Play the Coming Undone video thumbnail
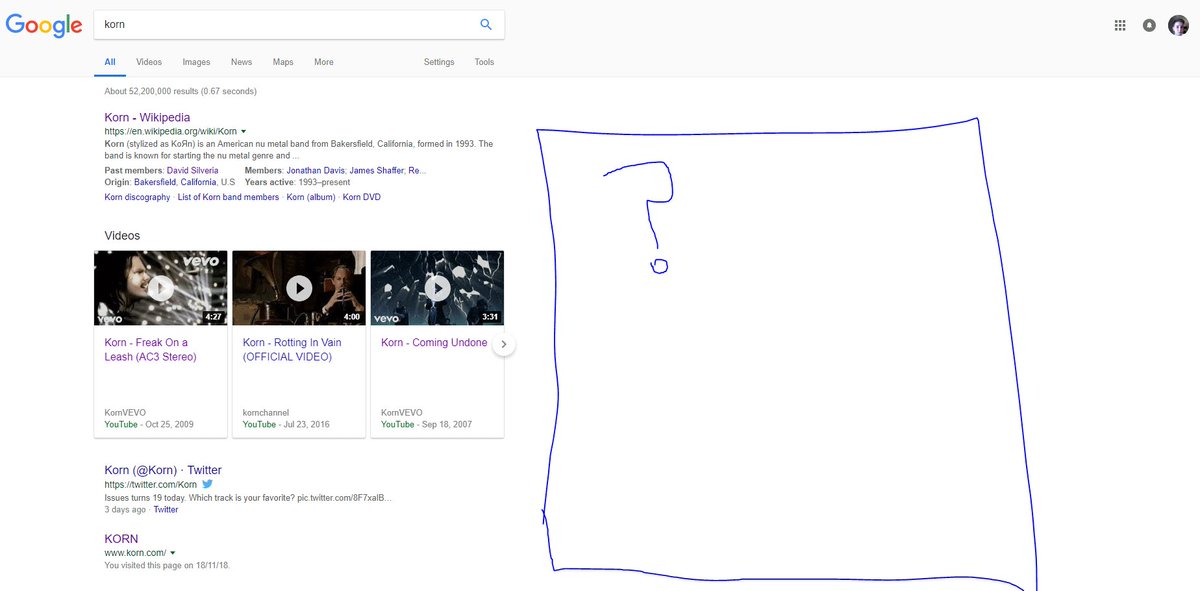The width and height of the screenshot is (1200, 591). [x=437, y=288]
